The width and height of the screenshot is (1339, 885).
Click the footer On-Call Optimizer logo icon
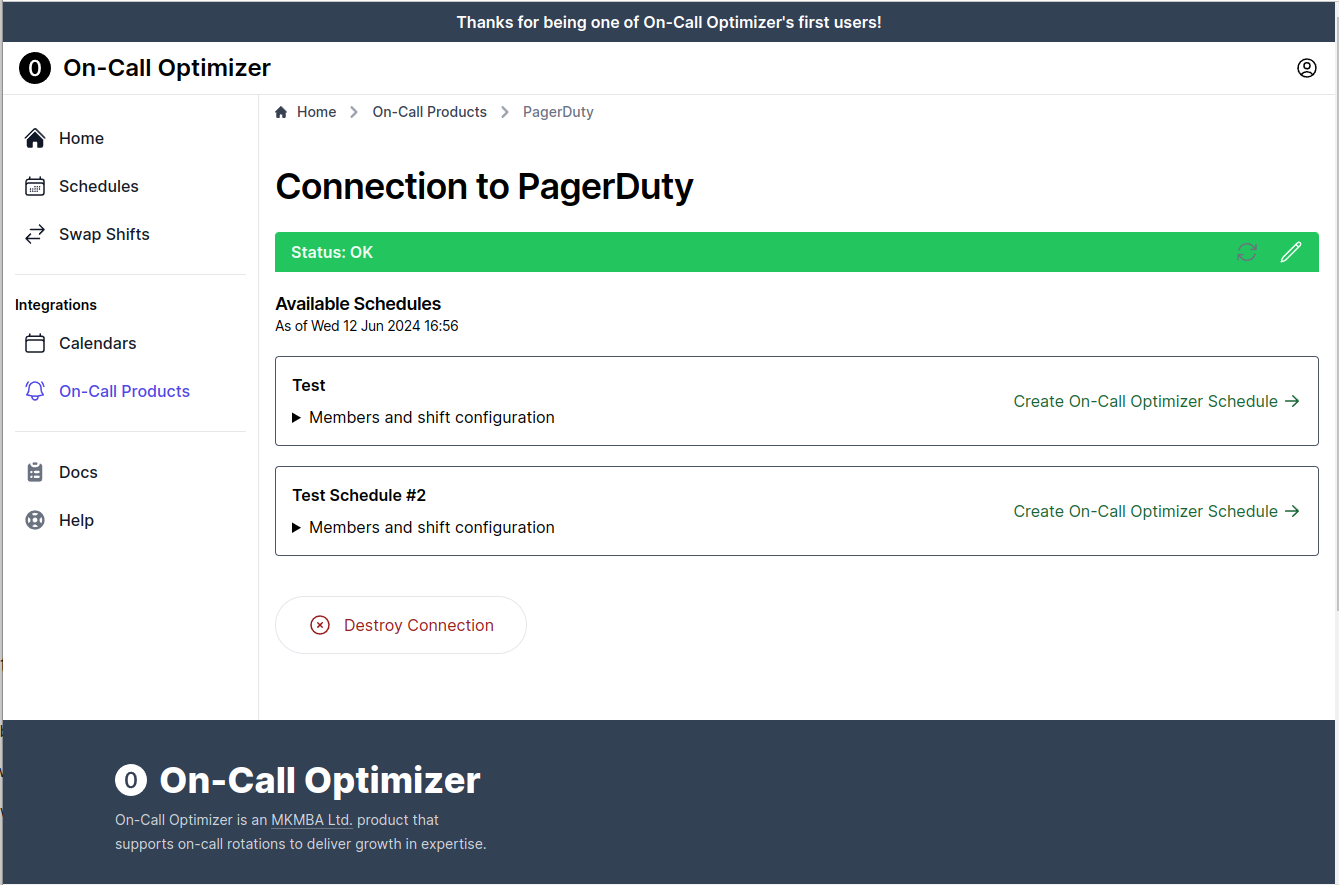[131, 780]
